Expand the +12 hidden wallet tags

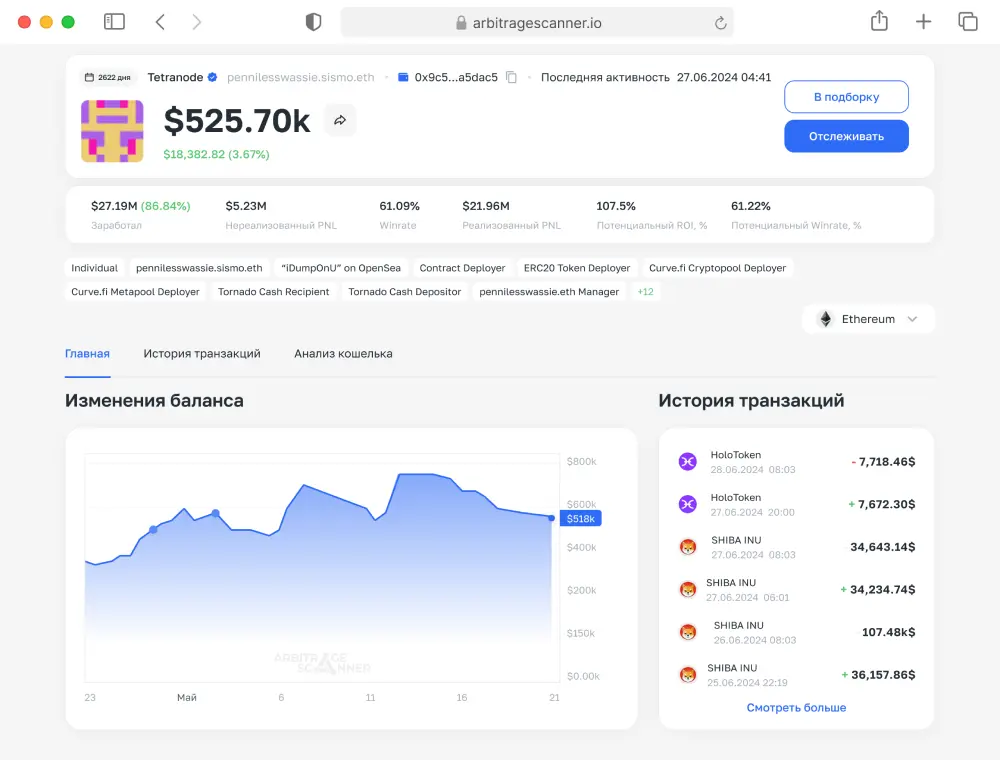click(x=646, y=291)
